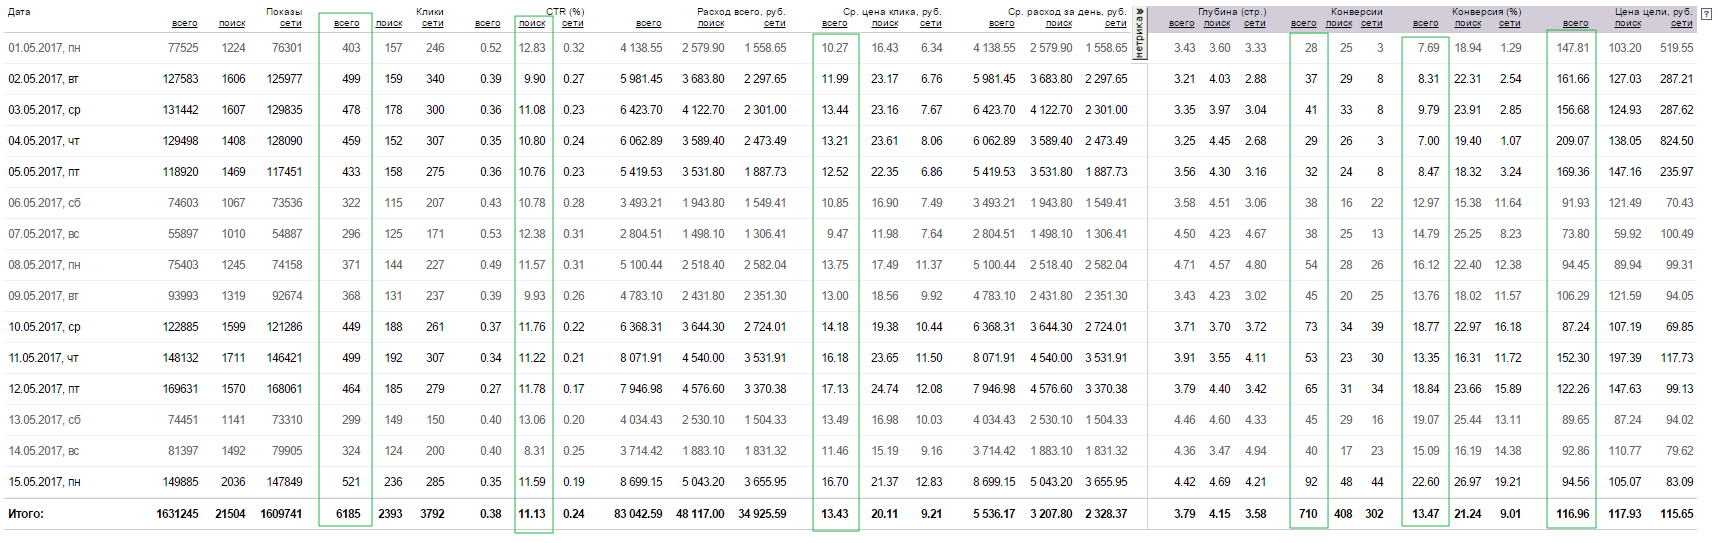Sort by Ср. расход за день всего
This screenshot has width=1718, height=543.
(x=1002, y=23)
